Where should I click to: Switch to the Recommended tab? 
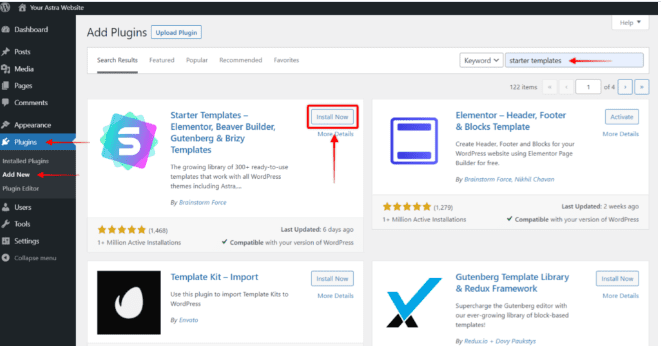pyautogui.click(x=240, y=60)
